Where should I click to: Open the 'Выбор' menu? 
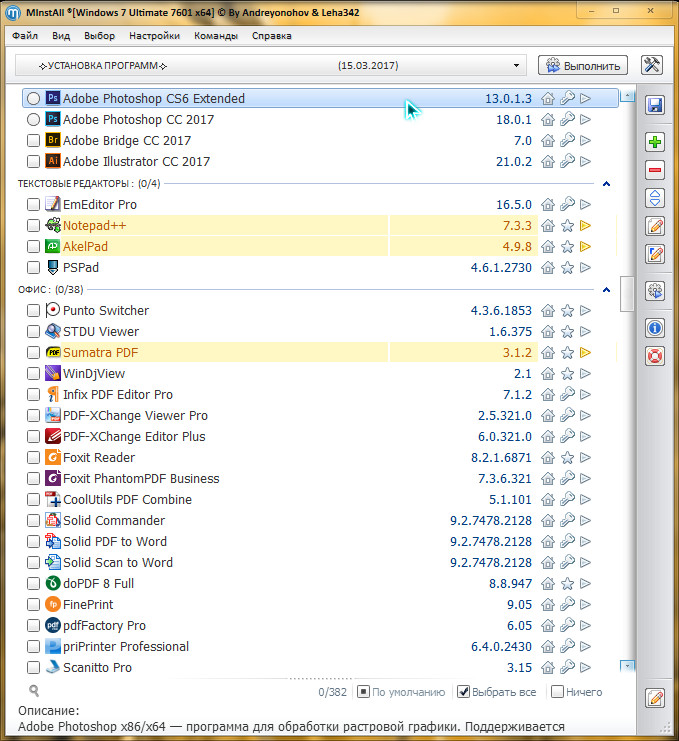(x=99, y=35)
